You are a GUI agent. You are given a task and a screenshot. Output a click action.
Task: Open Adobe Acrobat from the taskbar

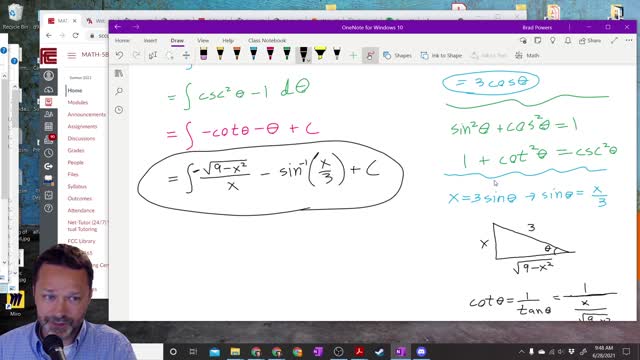pos(359,351)
